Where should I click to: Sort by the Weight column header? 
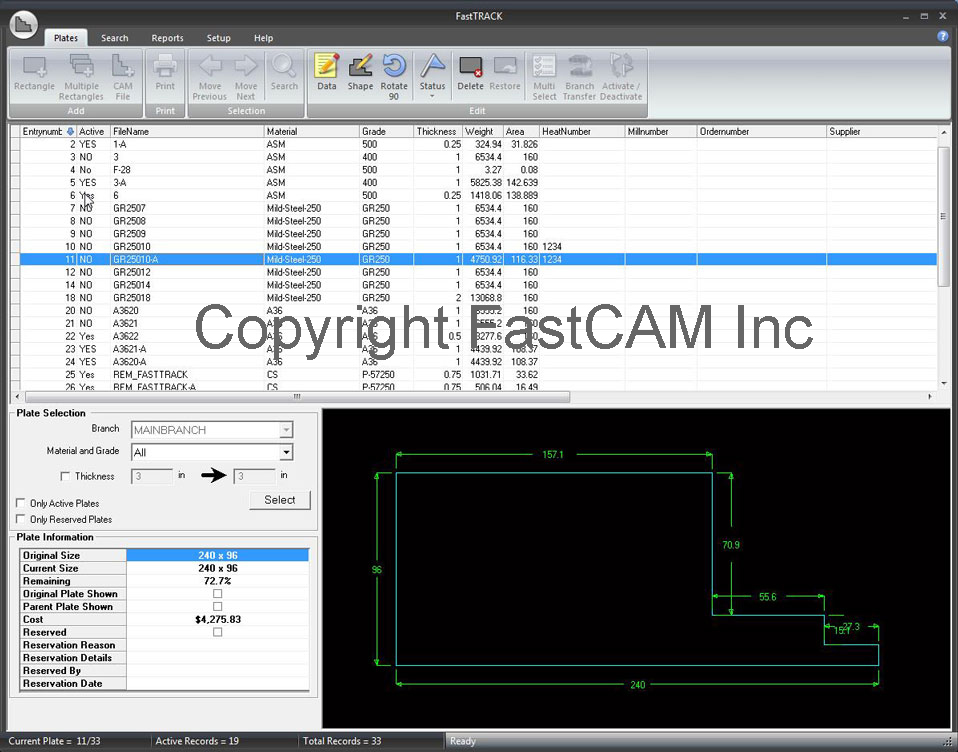(x=483, y=131)
